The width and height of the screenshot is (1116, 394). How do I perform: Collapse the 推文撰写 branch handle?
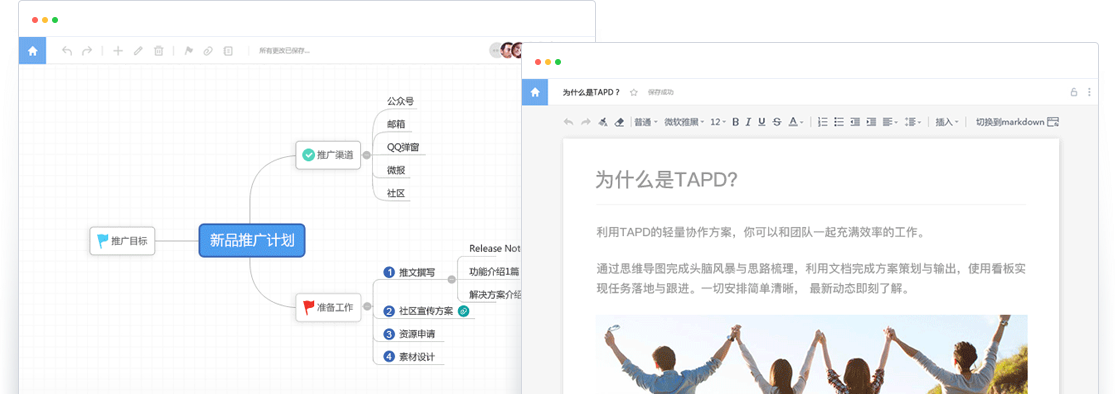point(451,279)
